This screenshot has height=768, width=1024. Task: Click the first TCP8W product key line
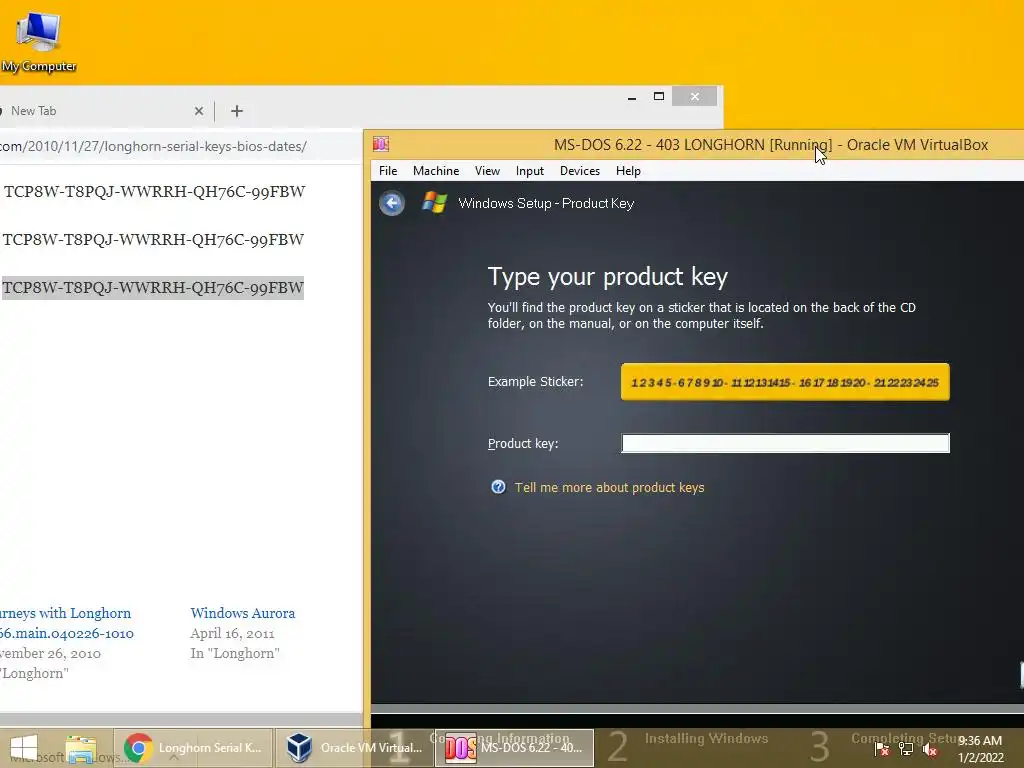(x=154, y=191)
